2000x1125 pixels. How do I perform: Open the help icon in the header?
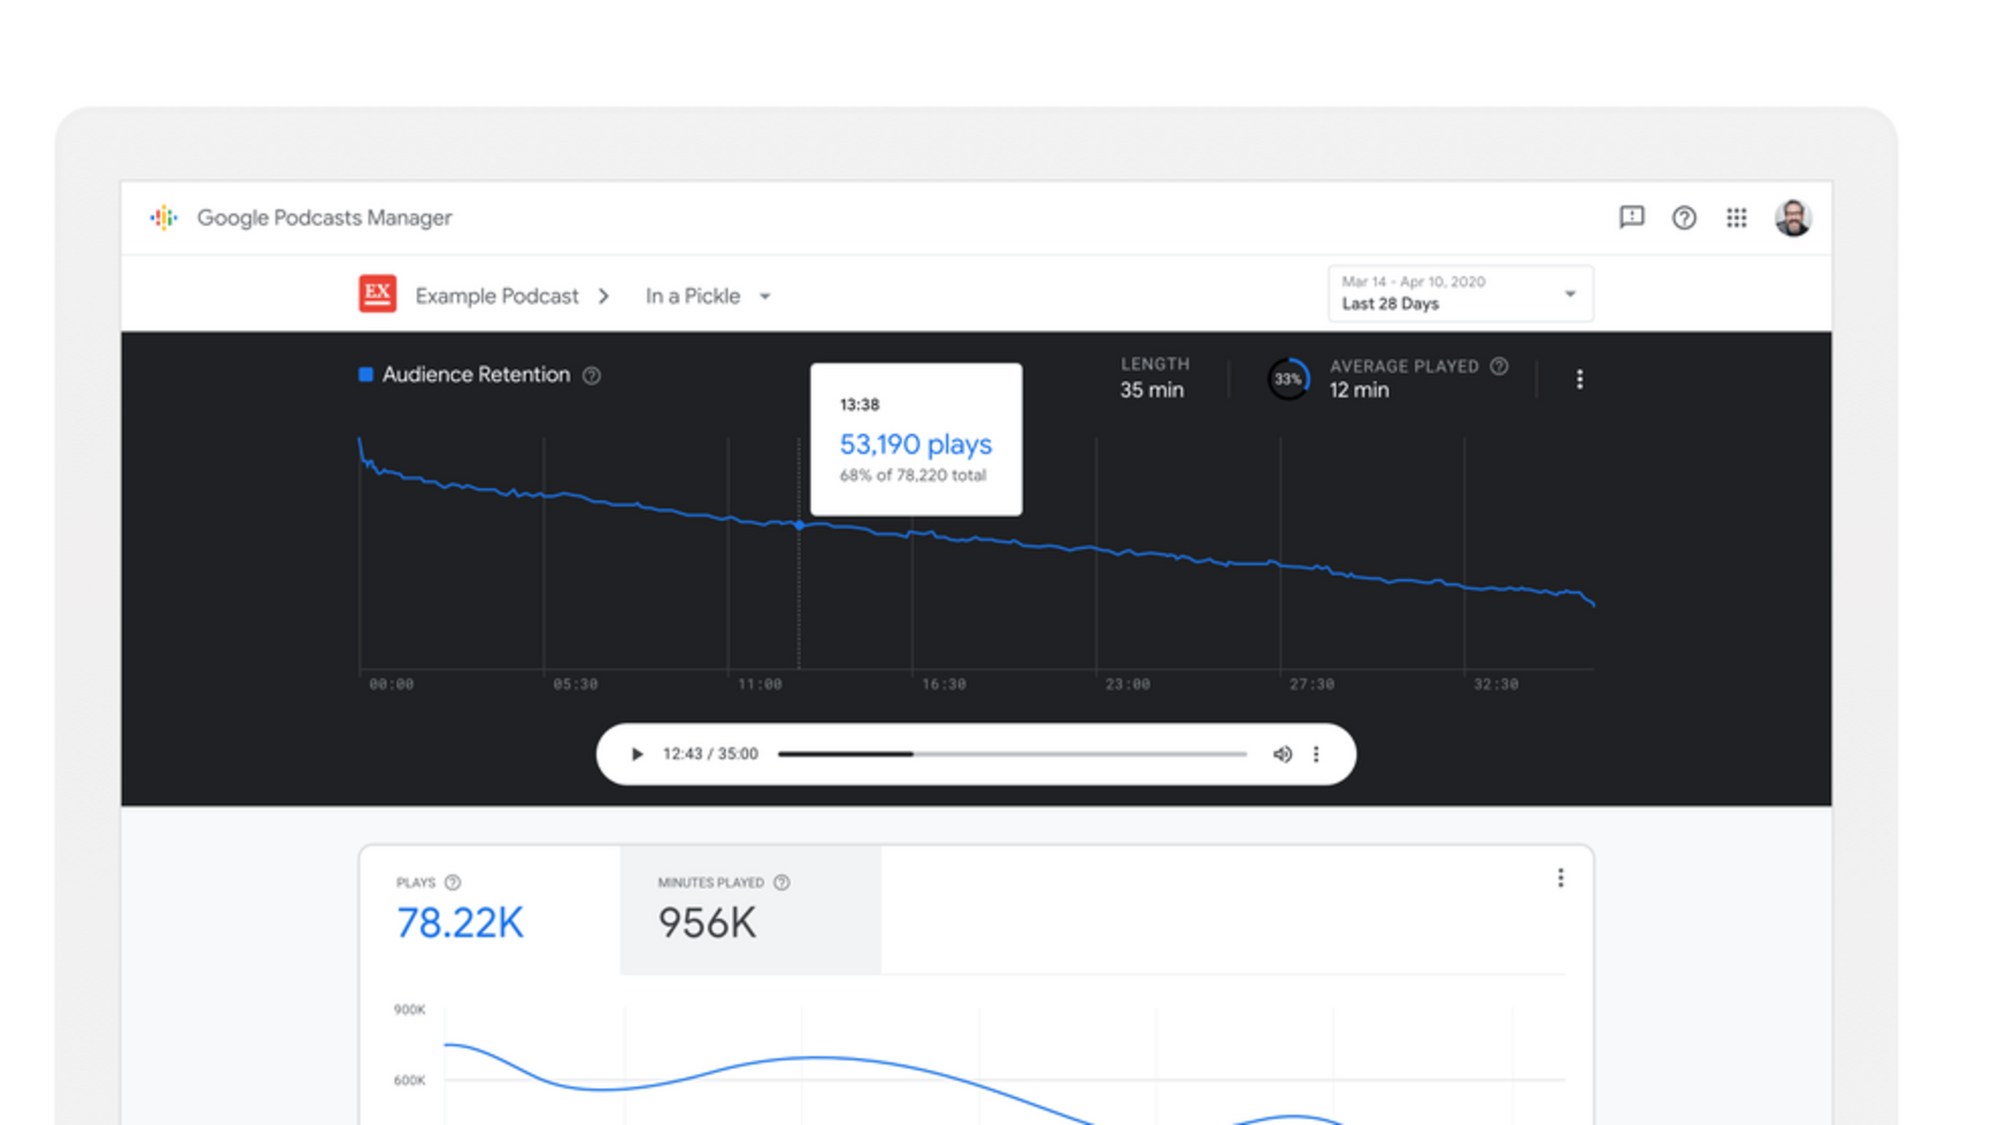(1684, 217)
